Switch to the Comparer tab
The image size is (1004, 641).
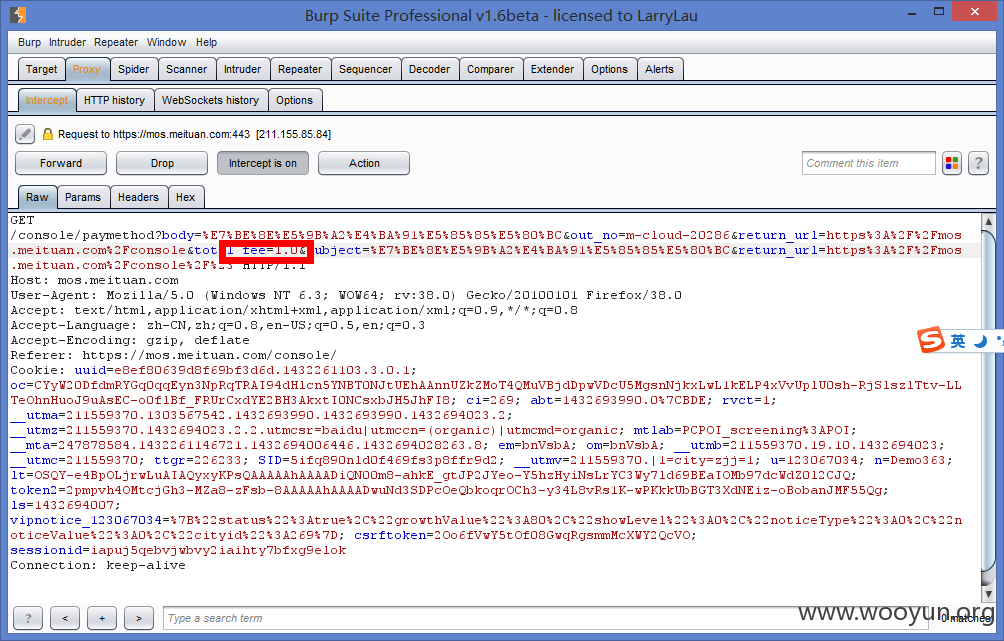pyautogui.click(x=490, y=69)
